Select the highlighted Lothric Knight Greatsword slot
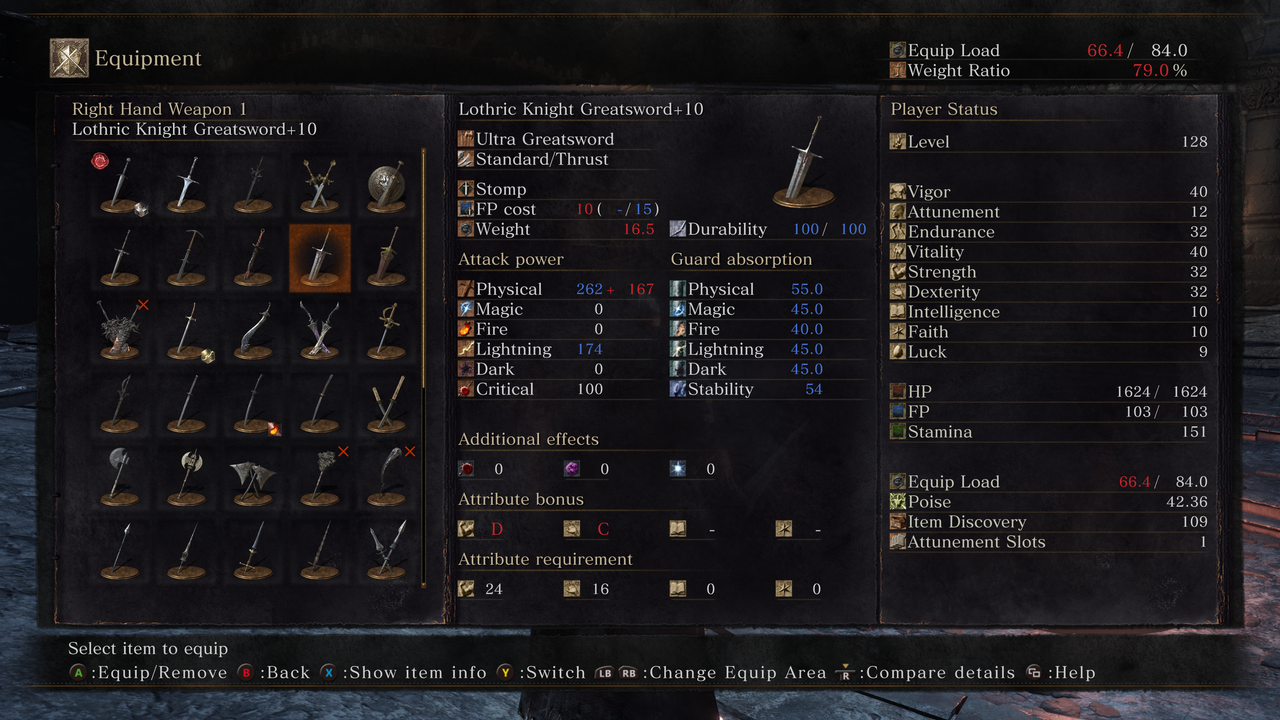Viewport: 1280px width, 720px height. coord(320,258)
